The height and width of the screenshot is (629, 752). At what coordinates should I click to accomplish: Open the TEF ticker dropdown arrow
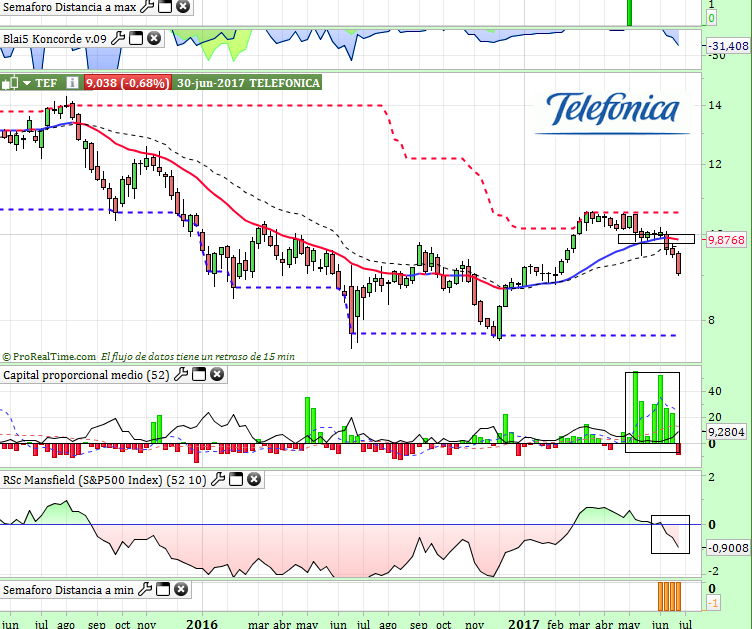(x=27, y=83)
